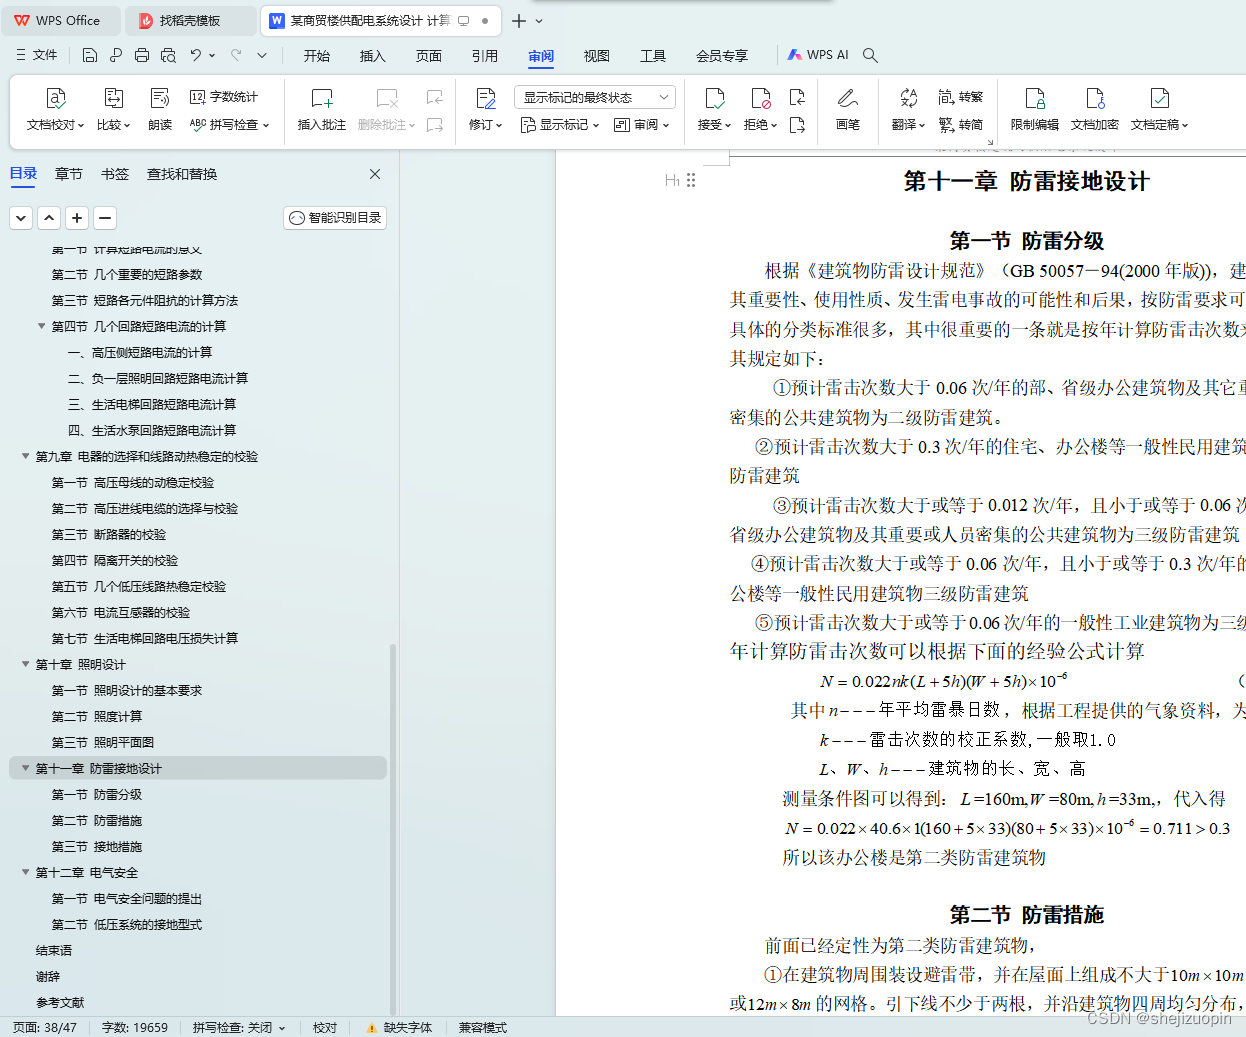This screenshot has height=1037, width=1246.
Task: Click the Save icon in quick toolbar
Action: click(x=90, y=55)
